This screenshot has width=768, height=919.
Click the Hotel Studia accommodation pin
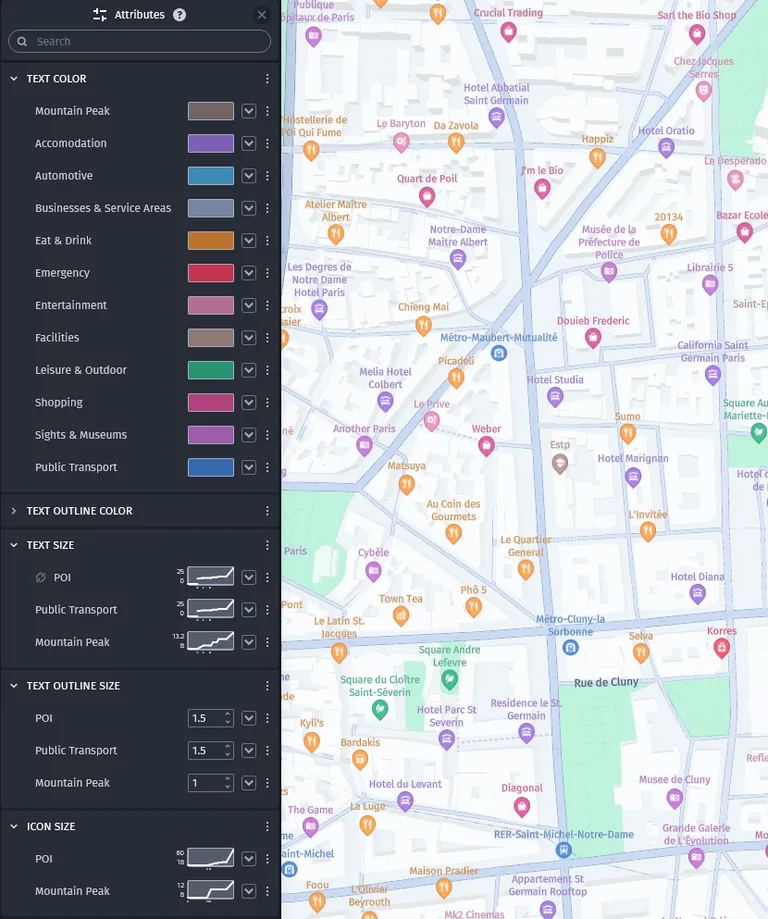pyautogui.click(x=555, y=397)
